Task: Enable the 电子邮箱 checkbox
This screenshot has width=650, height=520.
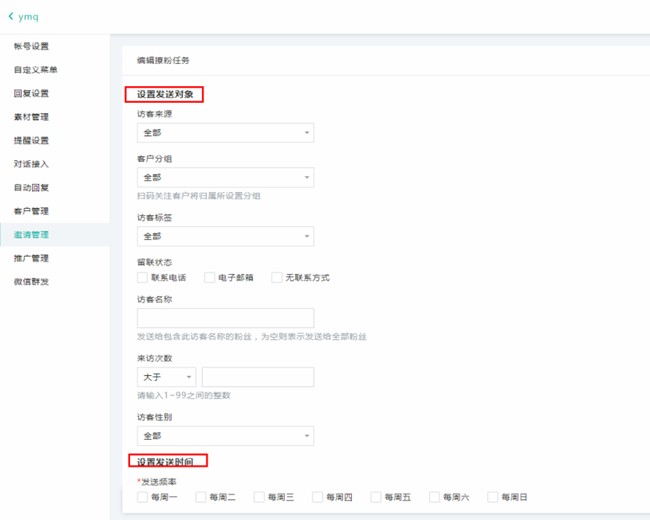Action: click(210, 277)
